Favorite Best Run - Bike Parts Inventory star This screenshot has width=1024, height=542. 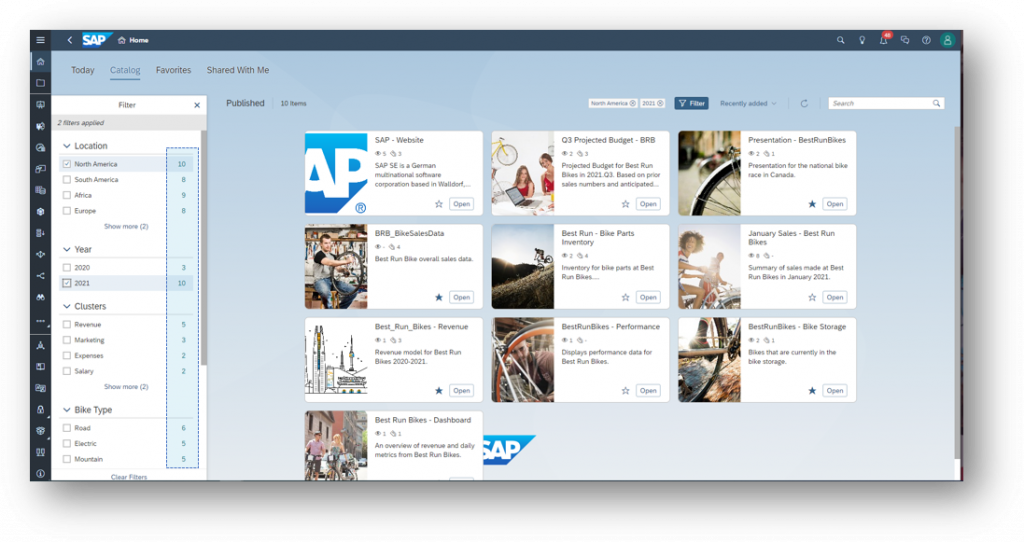(x=626, y=297)
